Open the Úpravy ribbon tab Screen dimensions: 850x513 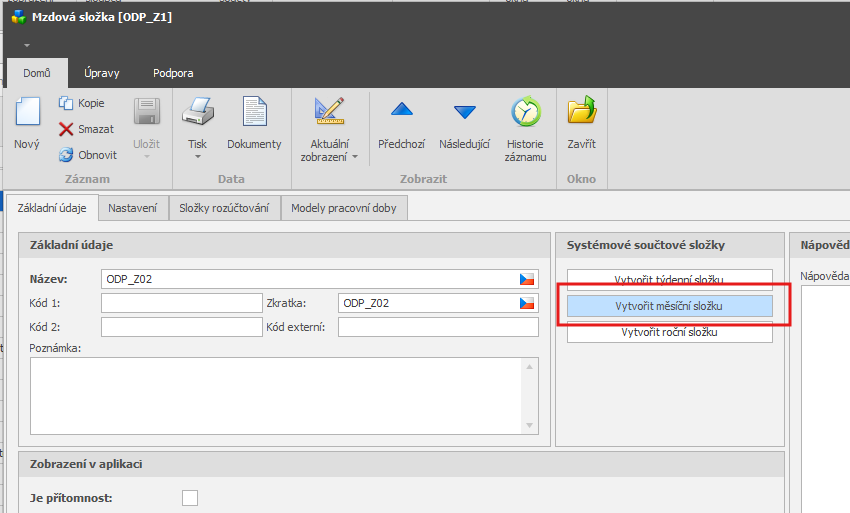click(102, 73)
